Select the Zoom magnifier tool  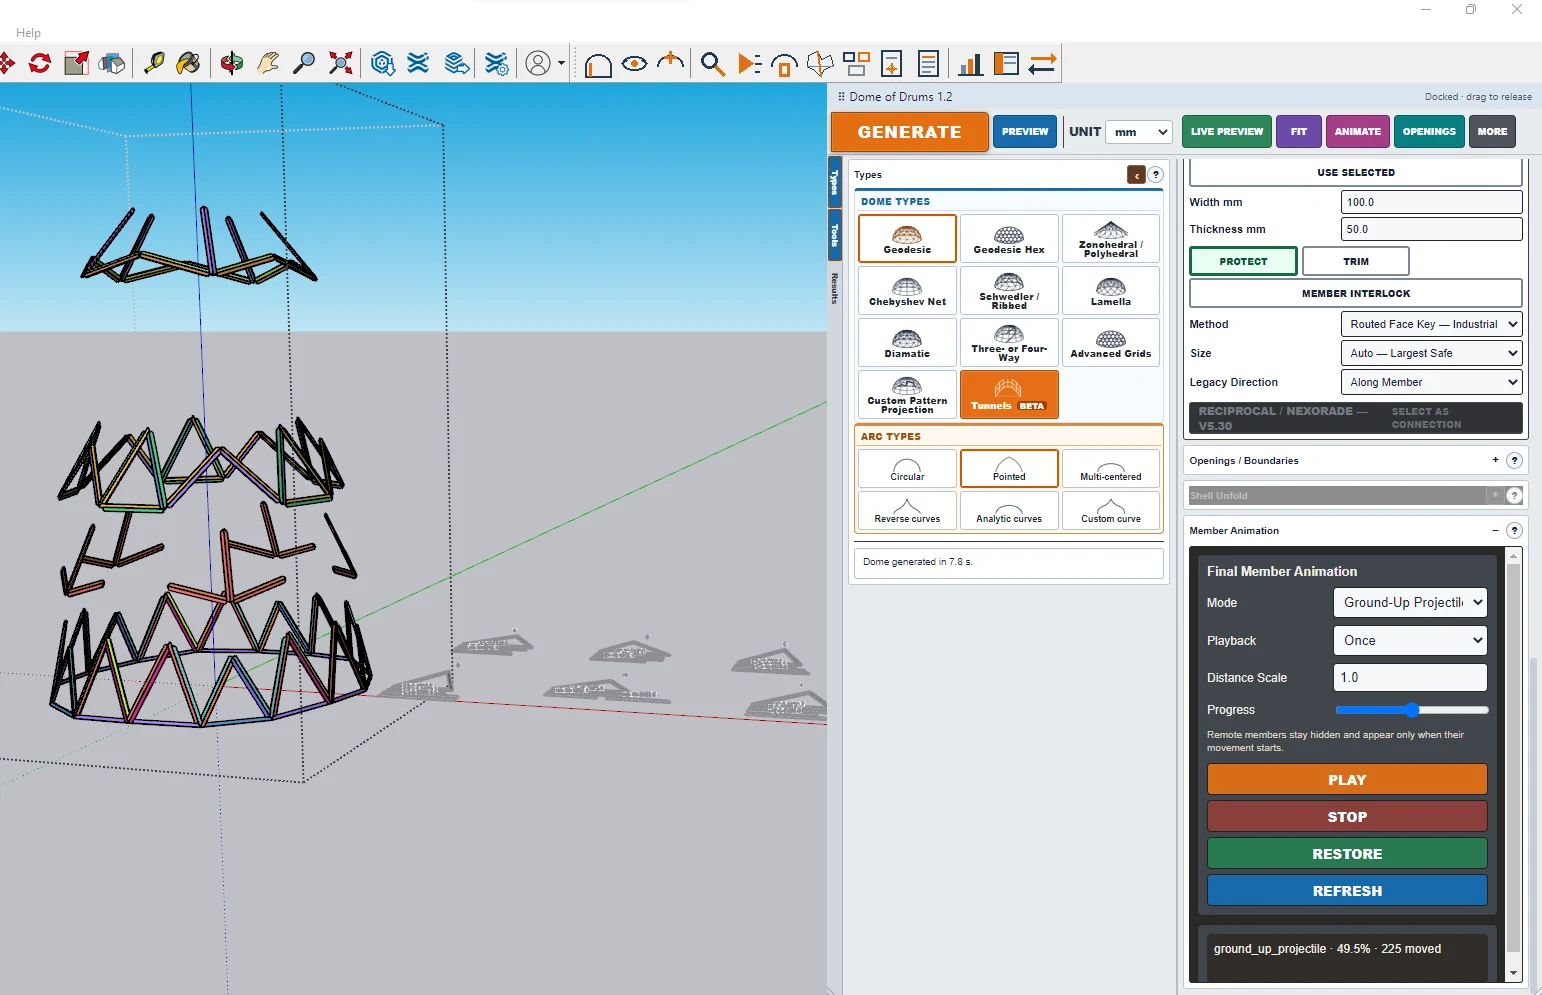point(304,64)
